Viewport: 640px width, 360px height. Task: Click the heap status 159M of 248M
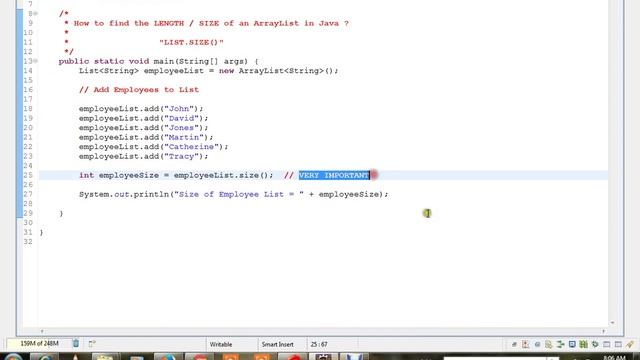[x=39, y=344]
